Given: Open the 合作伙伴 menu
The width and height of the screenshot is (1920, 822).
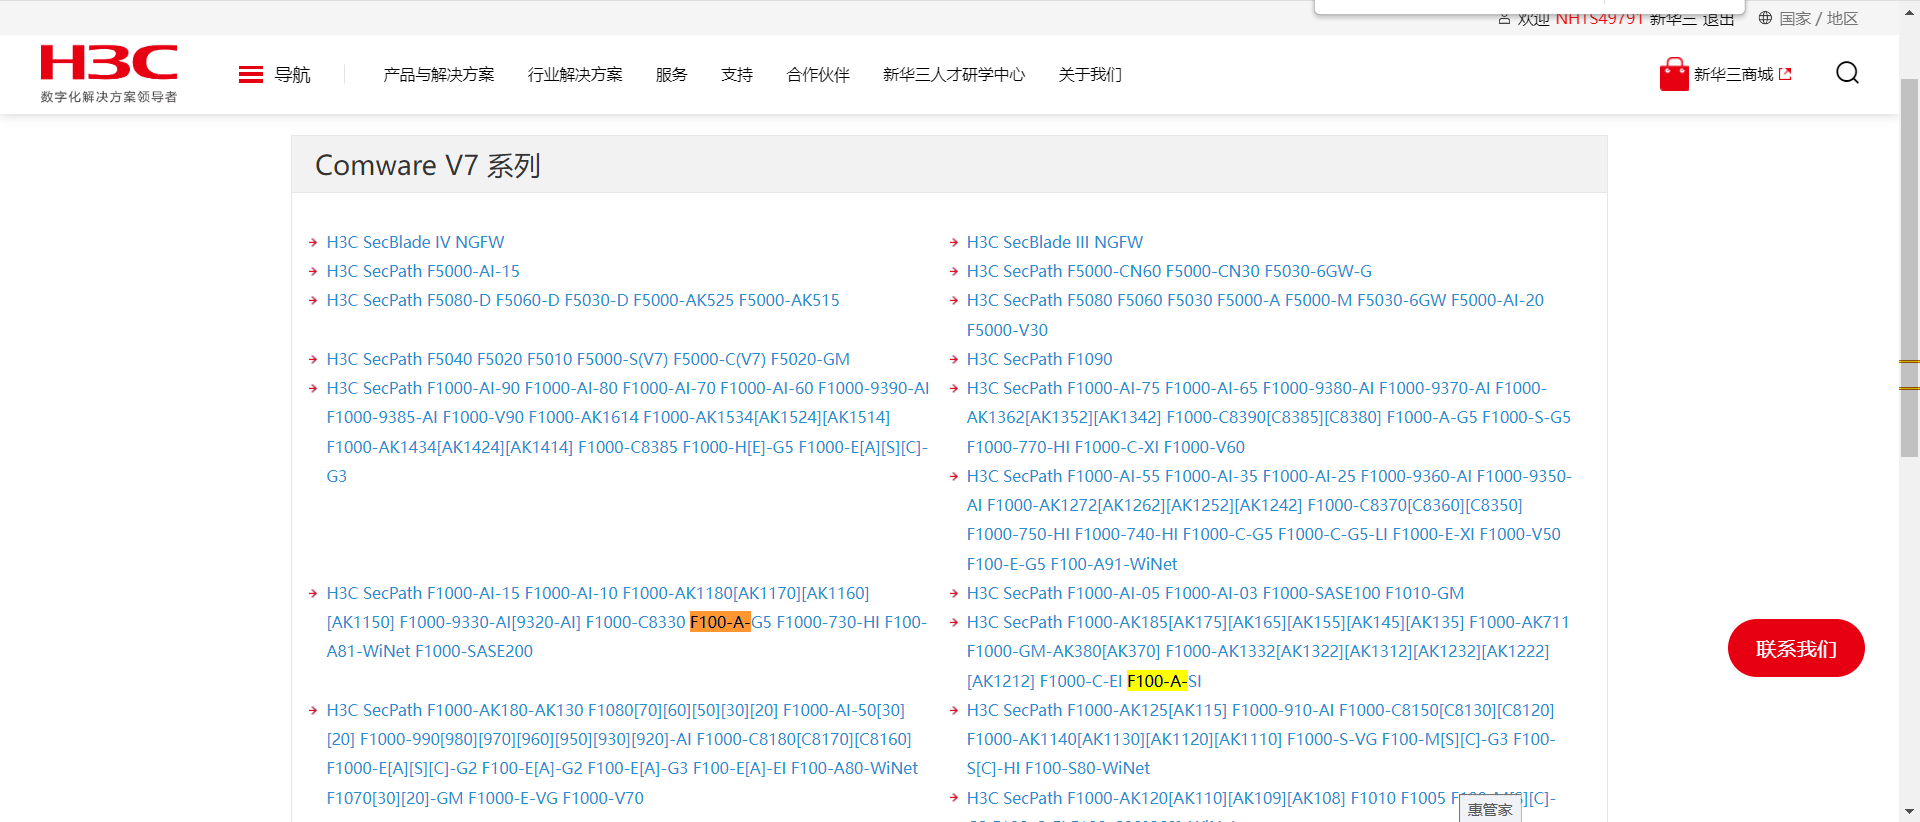Looking at the screenshot, I should click(818, 75).
